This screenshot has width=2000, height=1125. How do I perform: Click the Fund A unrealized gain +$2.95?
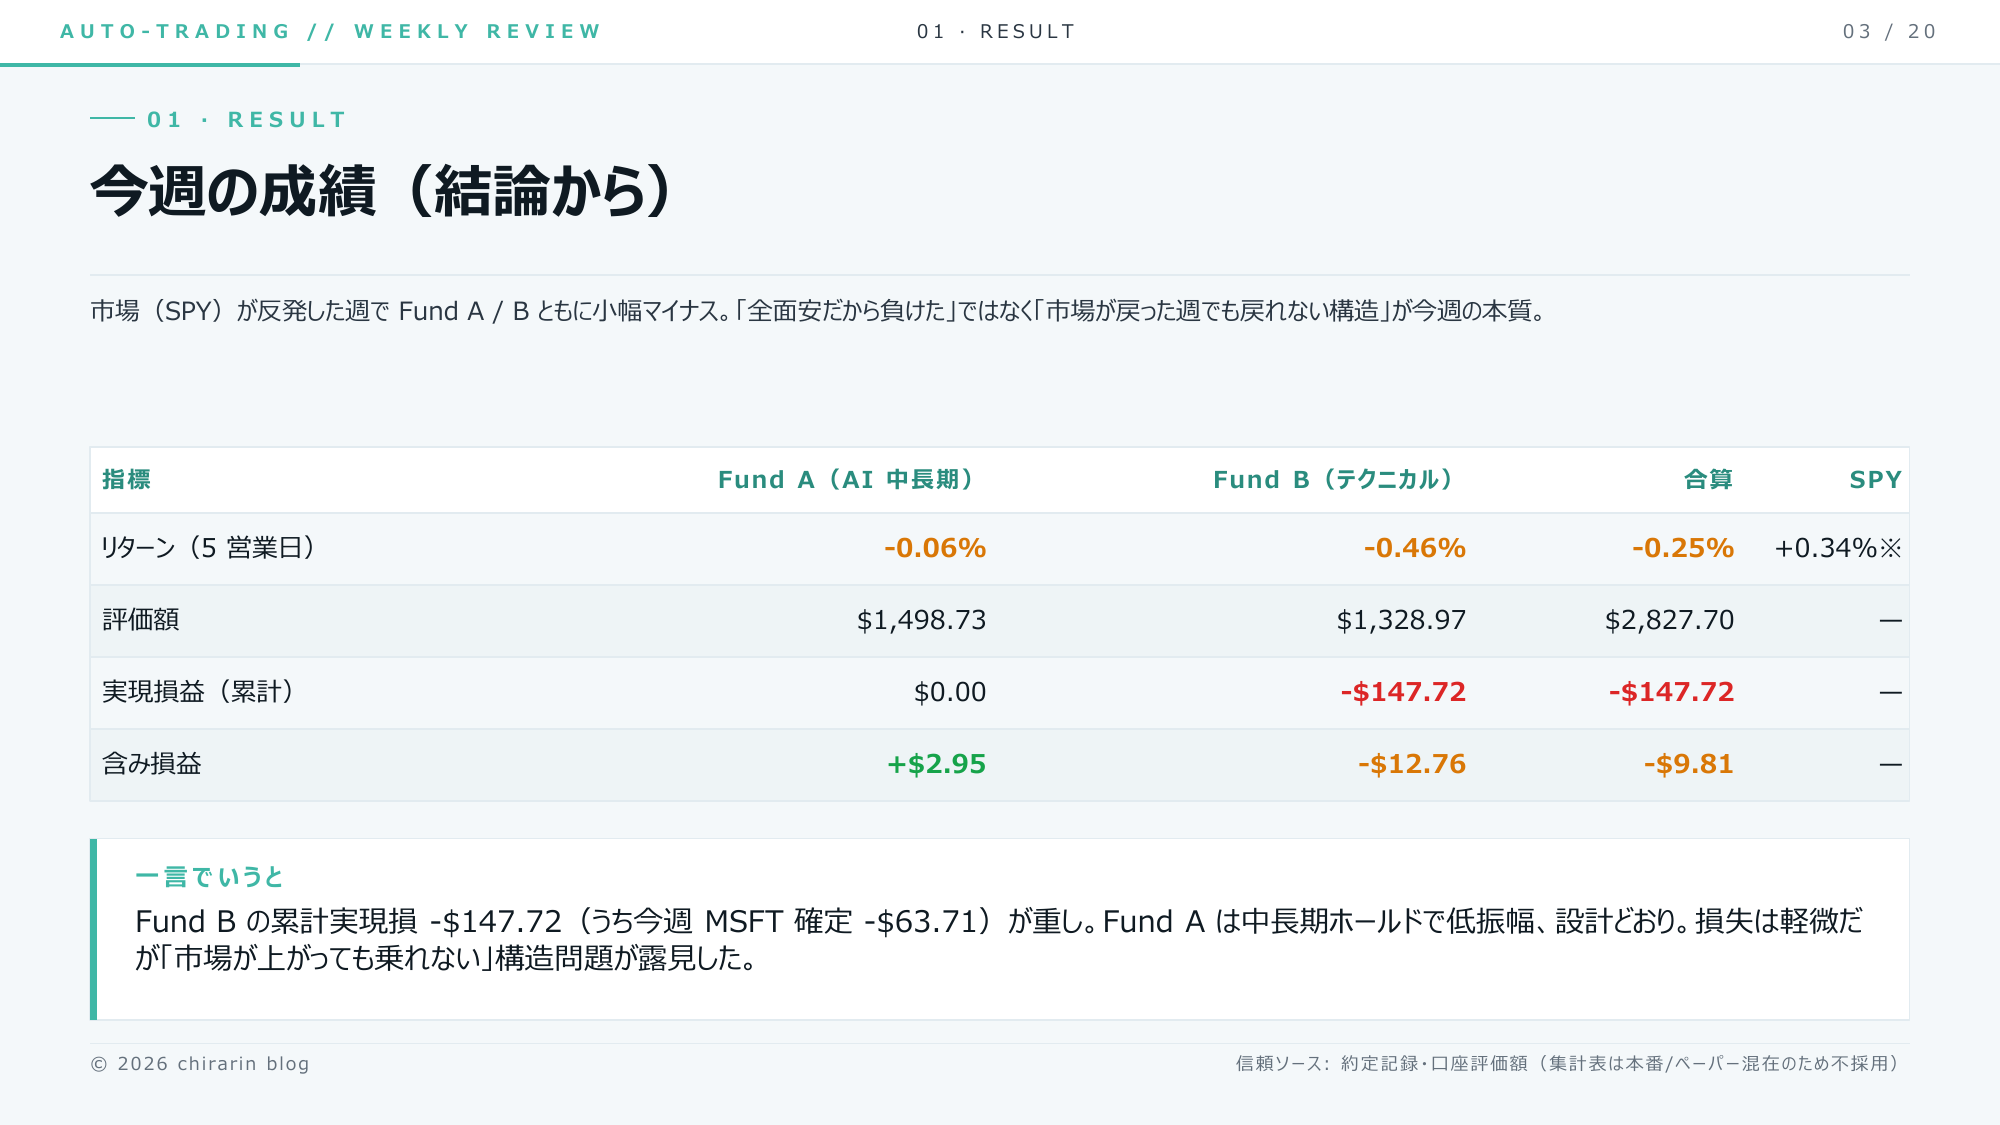937,764
